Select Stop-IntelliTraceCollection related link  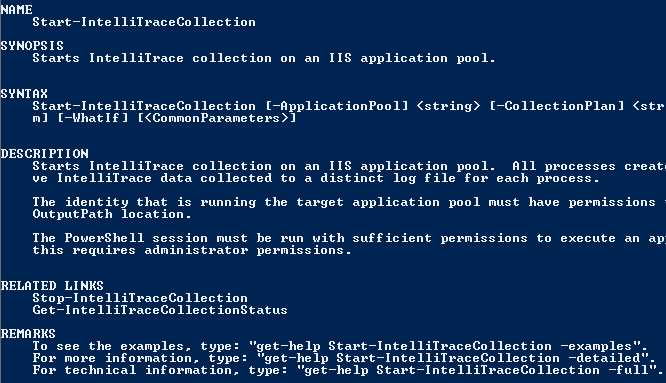140,298
